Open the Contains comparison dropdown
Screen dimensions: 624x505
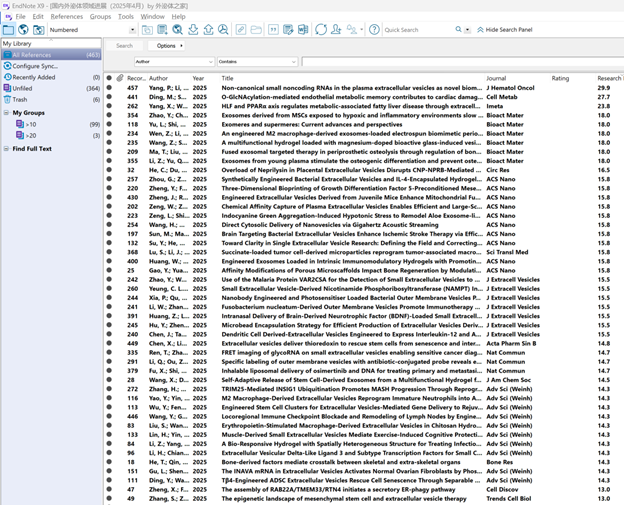257,62
